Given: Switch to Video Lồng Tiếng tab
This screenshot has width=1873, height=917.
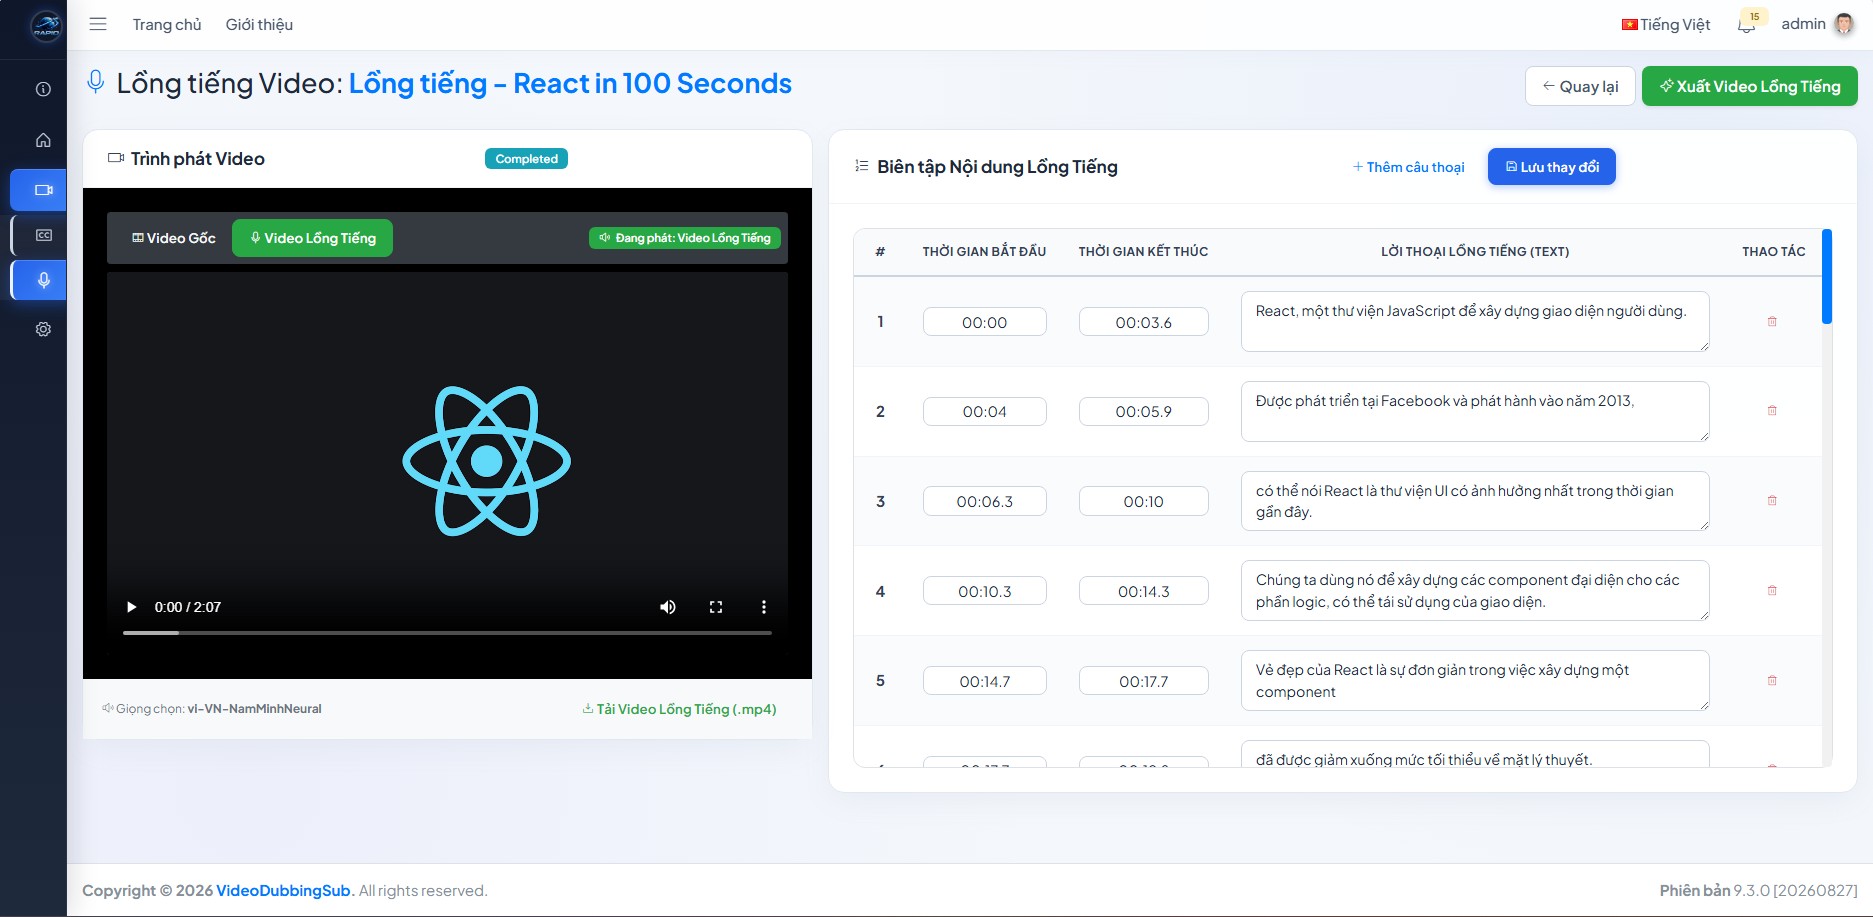Looking at the screenshot, I should [x=312, y=238].
